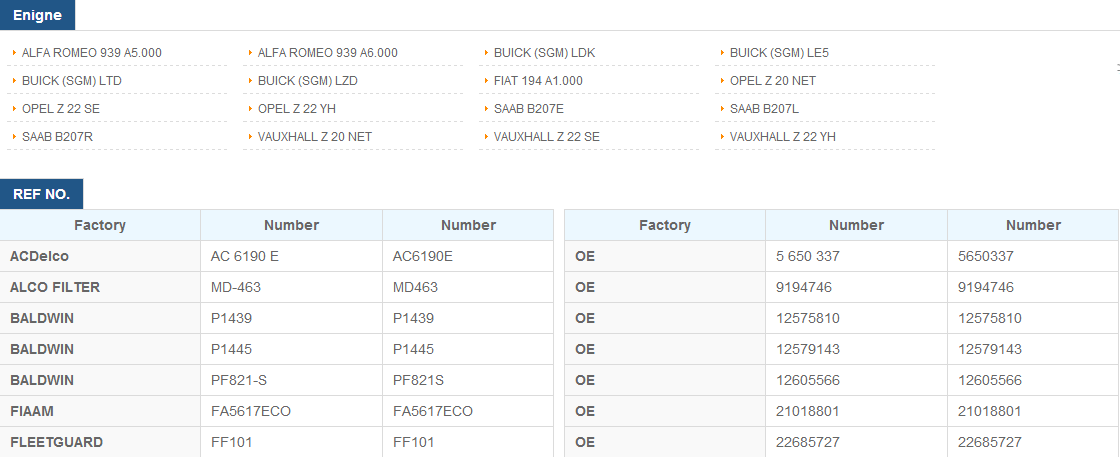Select SAAB B207R engine link
This screenshot has height=457, width=1120.
pyautogui.click(x=57, y=136)
